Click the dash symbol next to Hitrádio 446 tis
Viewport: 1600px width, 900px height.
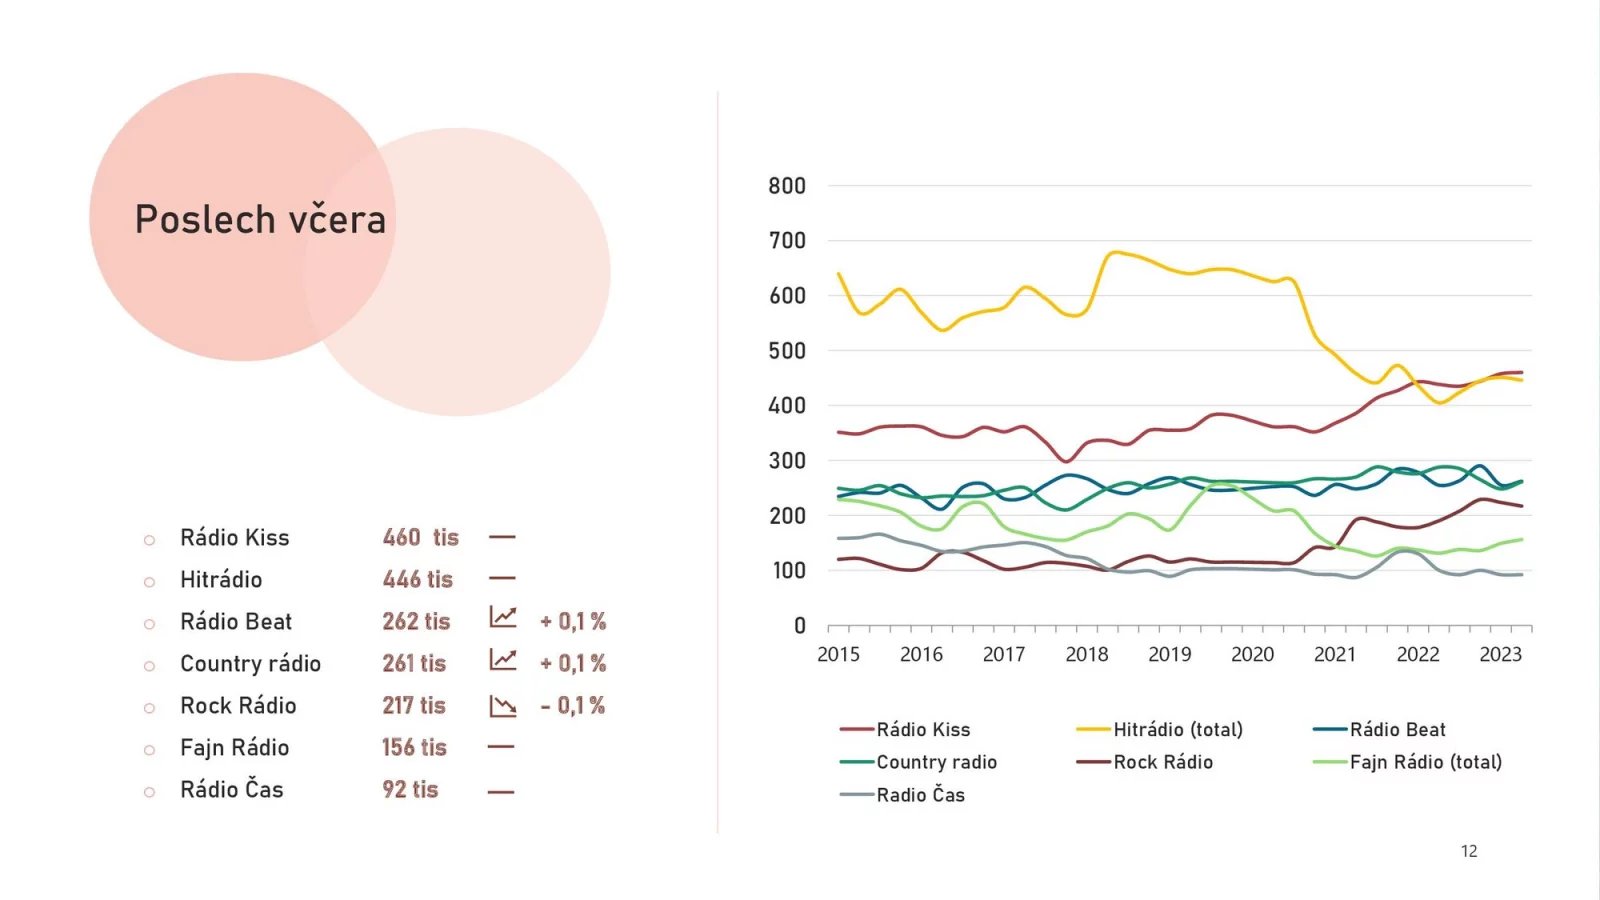click(x=502, y=578)
